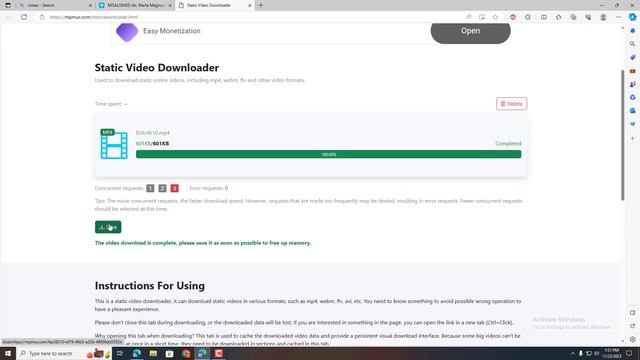Open Task View on the taskbar
This screenshot has height=360, width=640.
[120, 353]
